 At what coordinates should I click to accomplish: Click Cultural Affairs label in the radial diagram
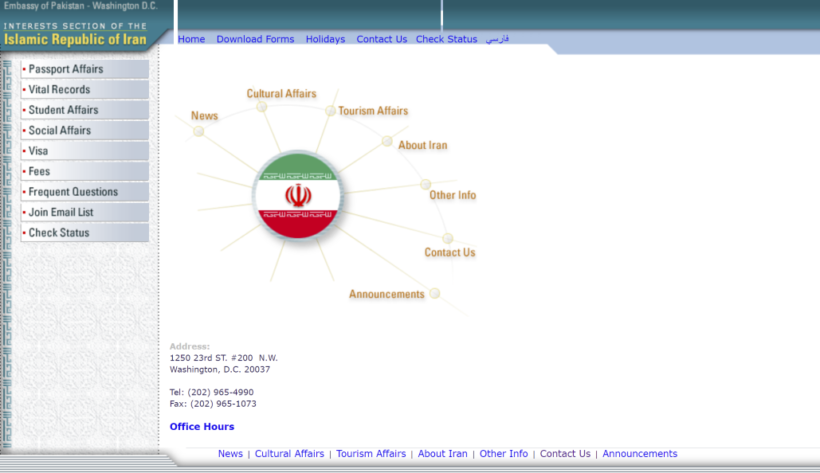click(x=281, y=94)
